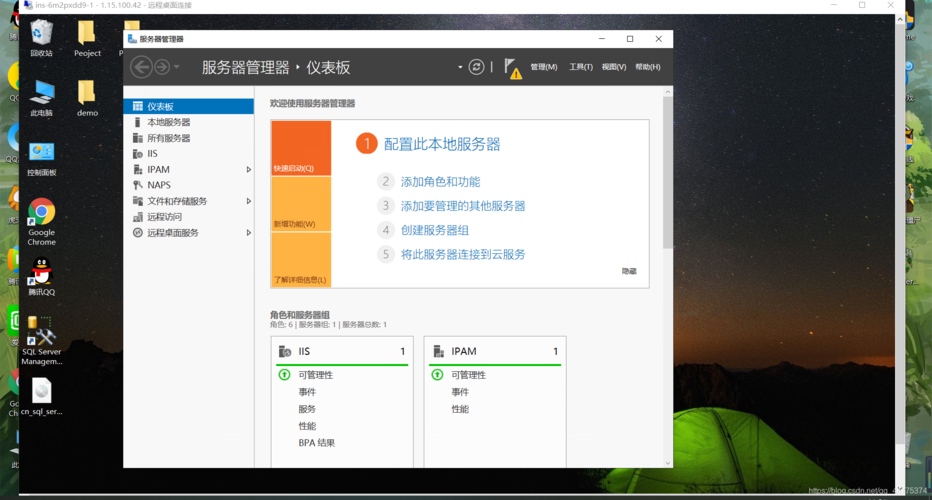The image size is (932, 500).
Task: Click the 配置此本地服务器 link
Action: [442, 144]
